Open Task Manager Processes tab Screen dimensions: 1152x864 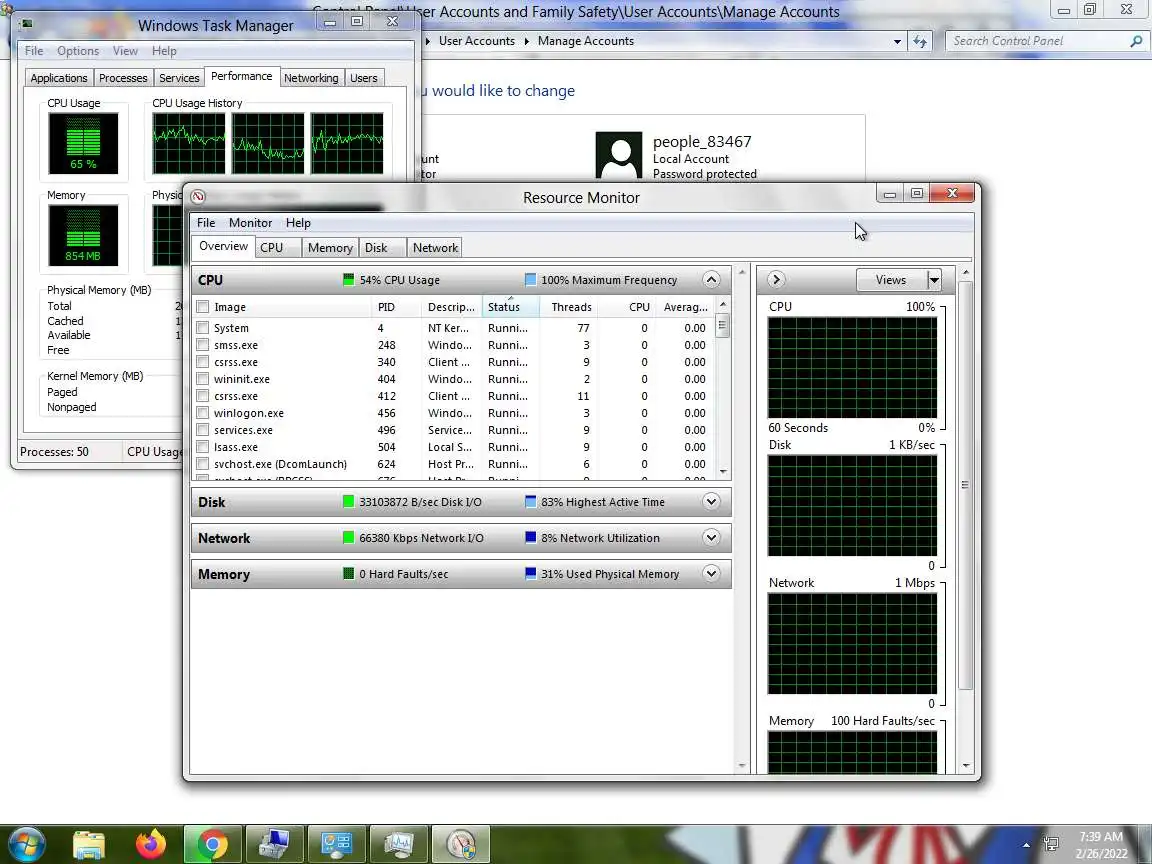tap(123, 78)
